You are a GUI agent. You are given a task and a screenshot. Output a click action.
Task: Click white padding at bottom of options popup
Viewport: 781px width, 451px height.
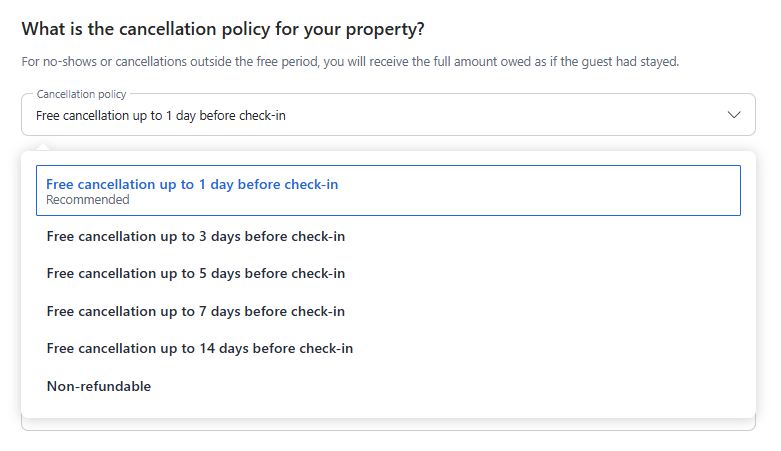pyautogui.click(x=388, y=411)
